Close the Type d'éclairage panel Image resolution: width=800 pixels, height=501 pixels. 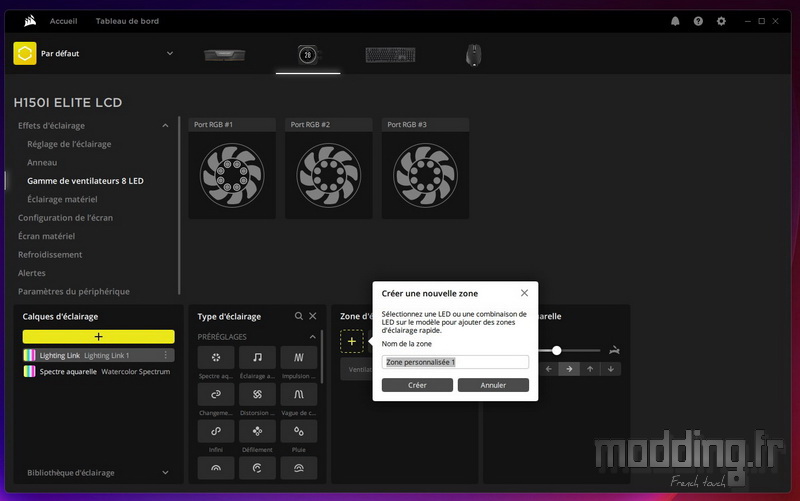[x=313, y=316]
